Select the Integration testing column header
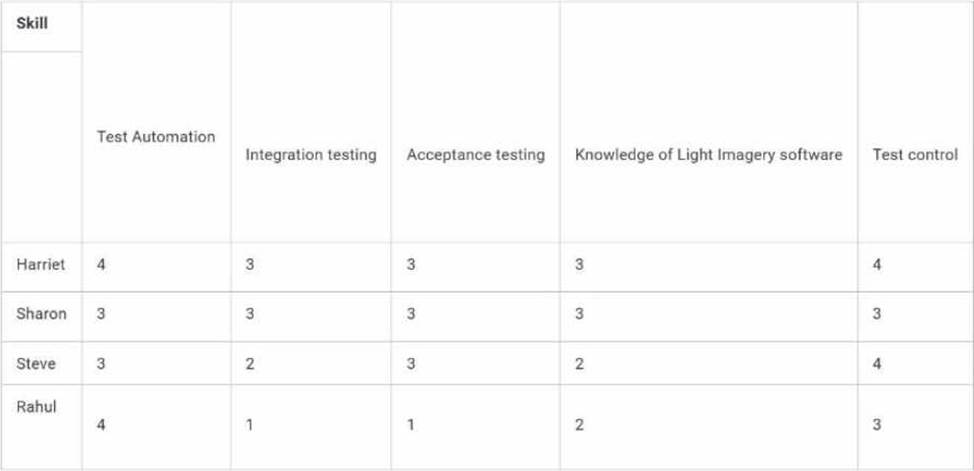Screen dimensions: 974x471 point(311,155)
